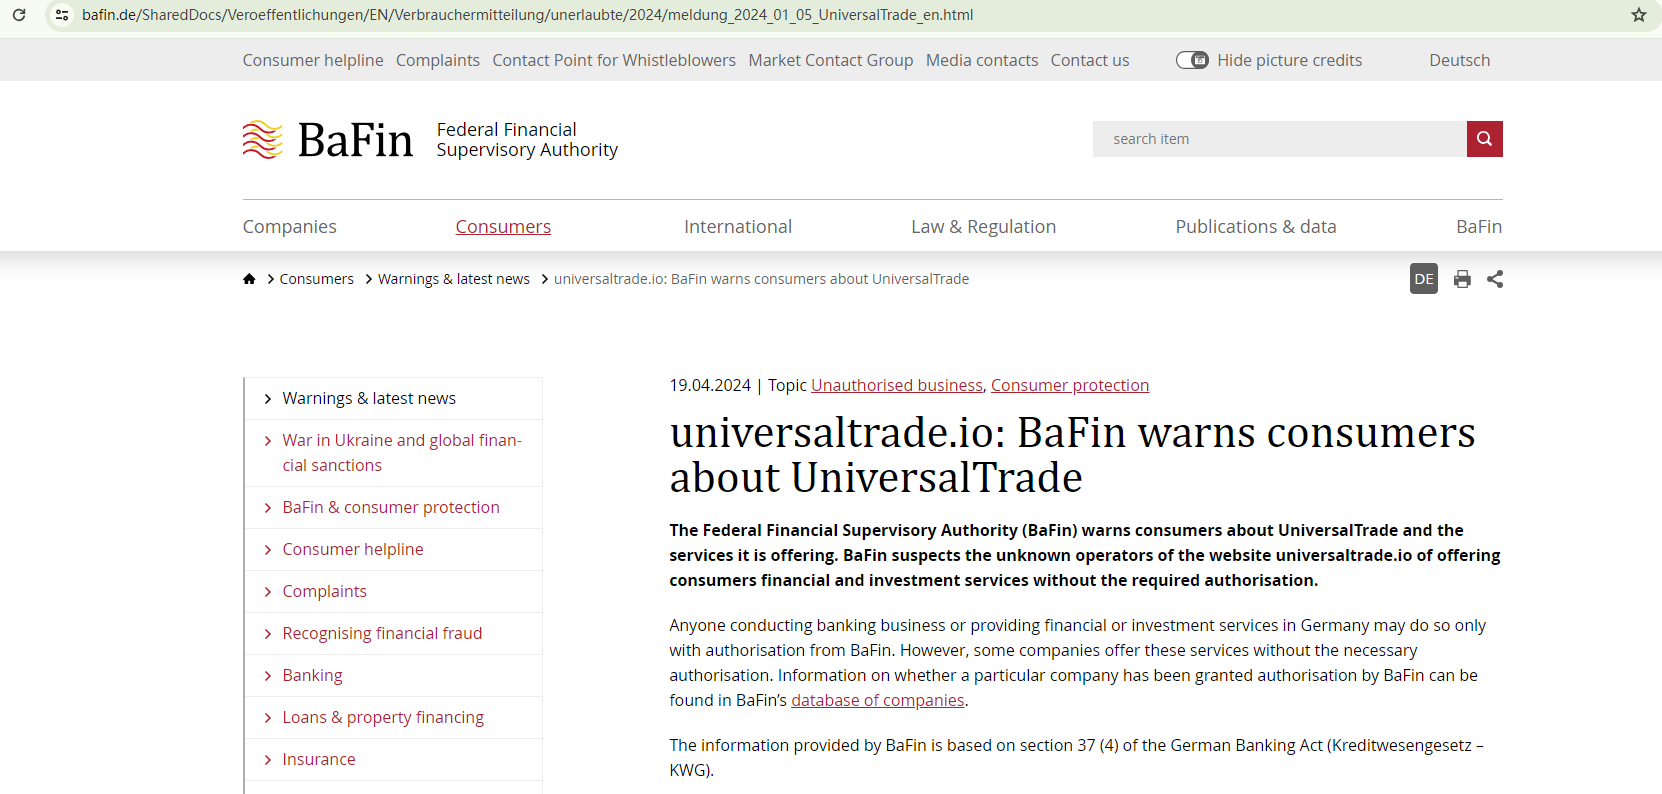Open Consumer protection topic link
Viewport: 1662px width, 794px height.
click(x=1070, y=385)
